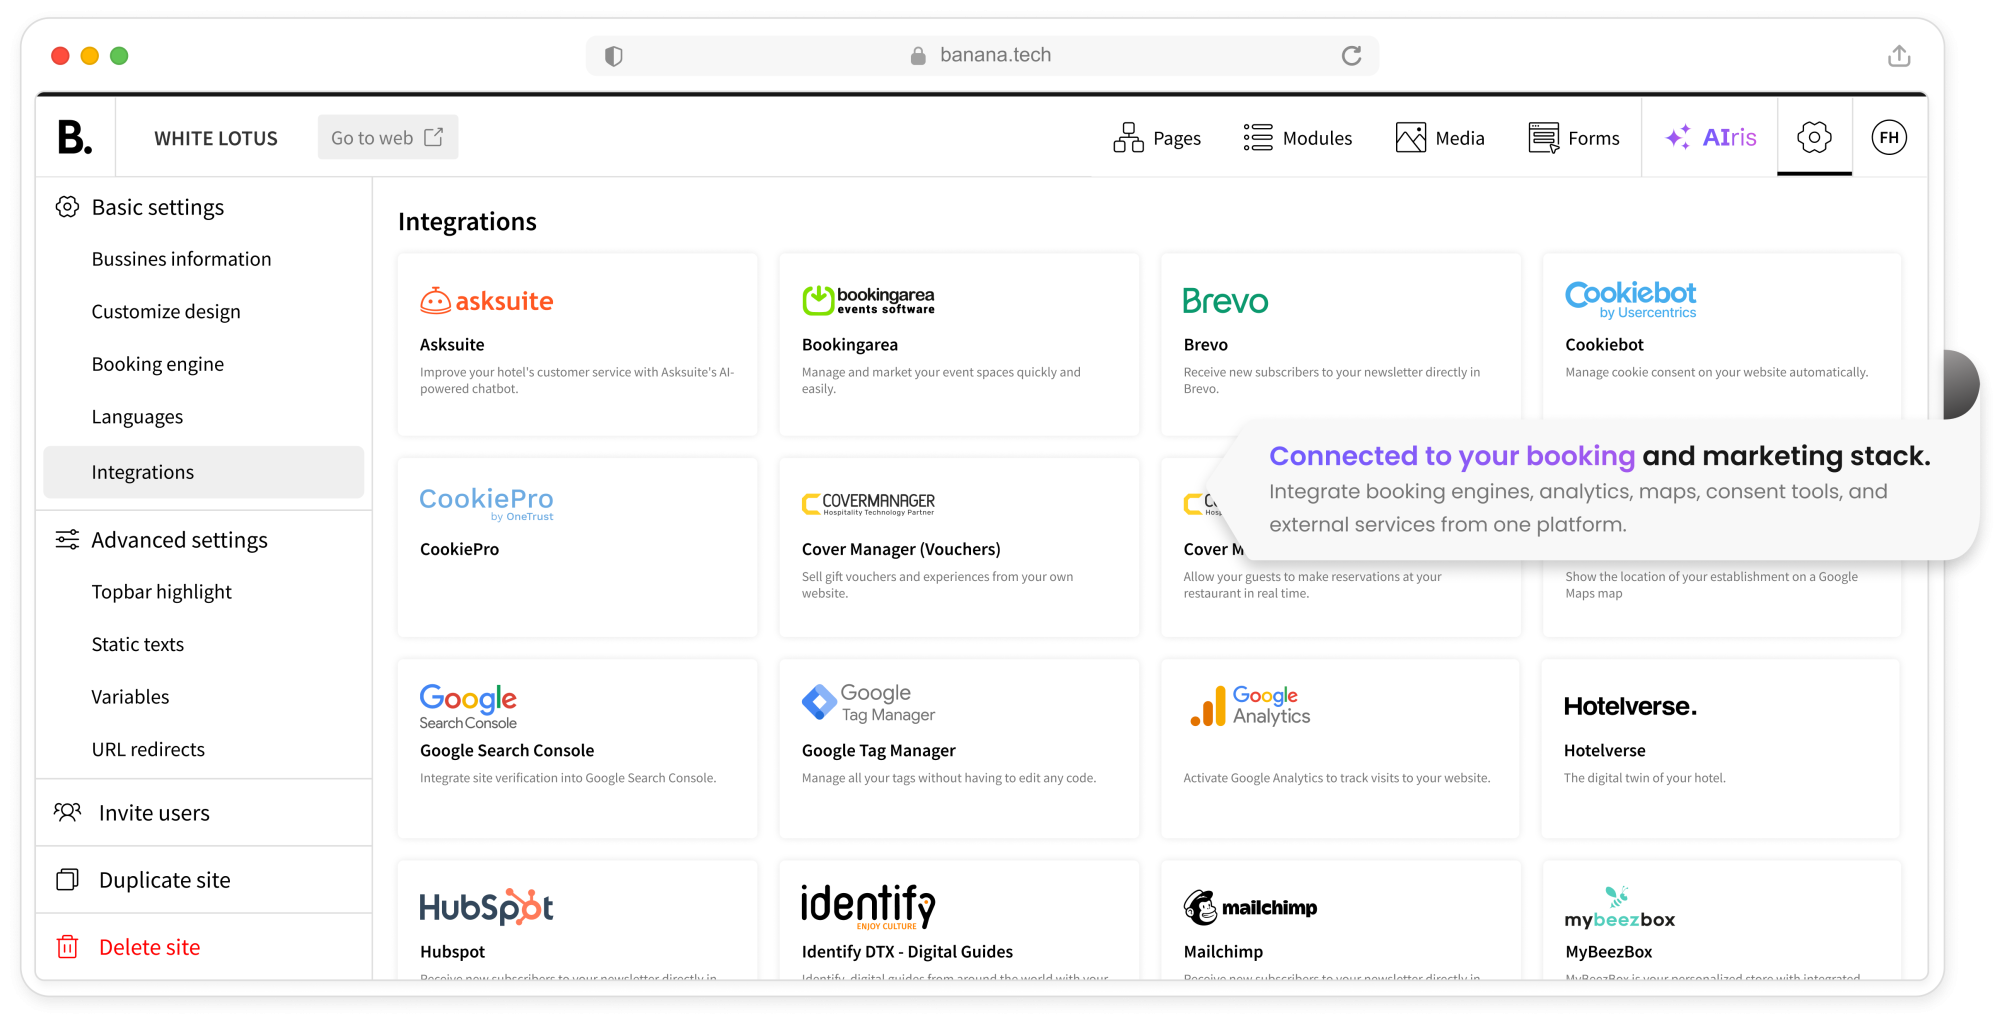This screenshot has width=2000, height=1019.
Task: Click the Advanced settings sliders icon
Action: pyautogui.click(x=67, y=540)
